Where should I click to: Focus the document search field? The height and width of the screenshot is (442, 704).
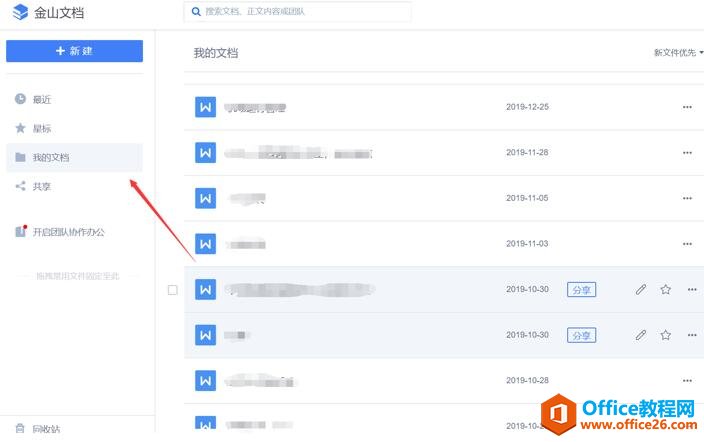point(297,12)
